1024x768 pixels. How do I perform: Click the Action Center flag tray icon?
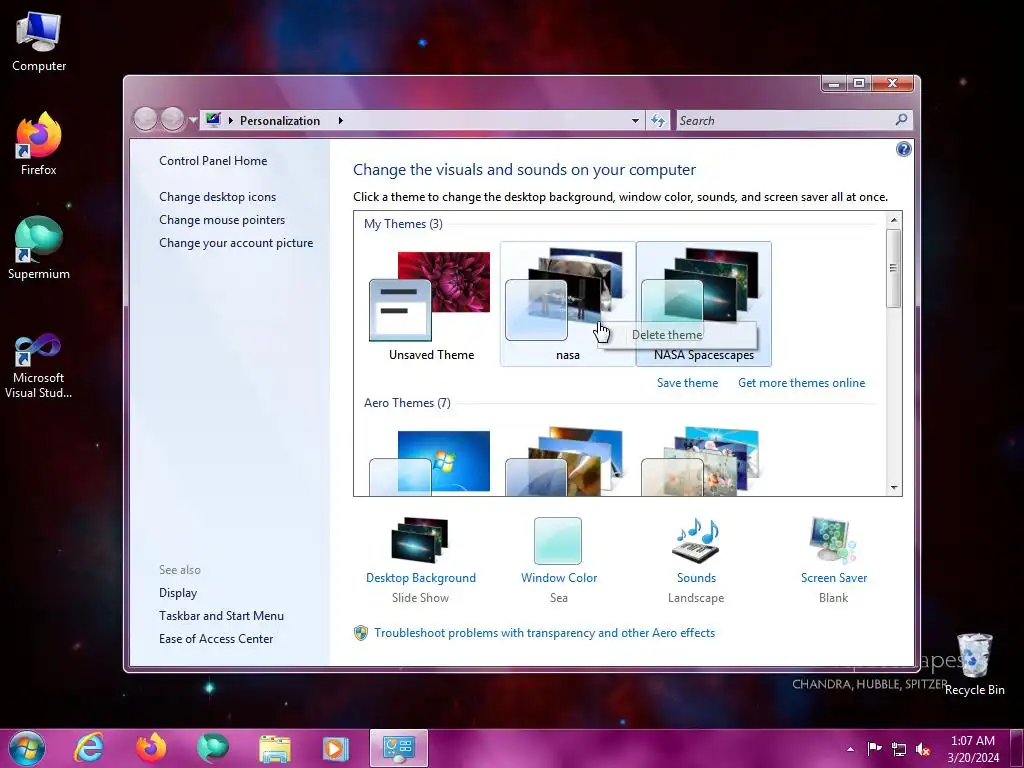click(874, 748)
